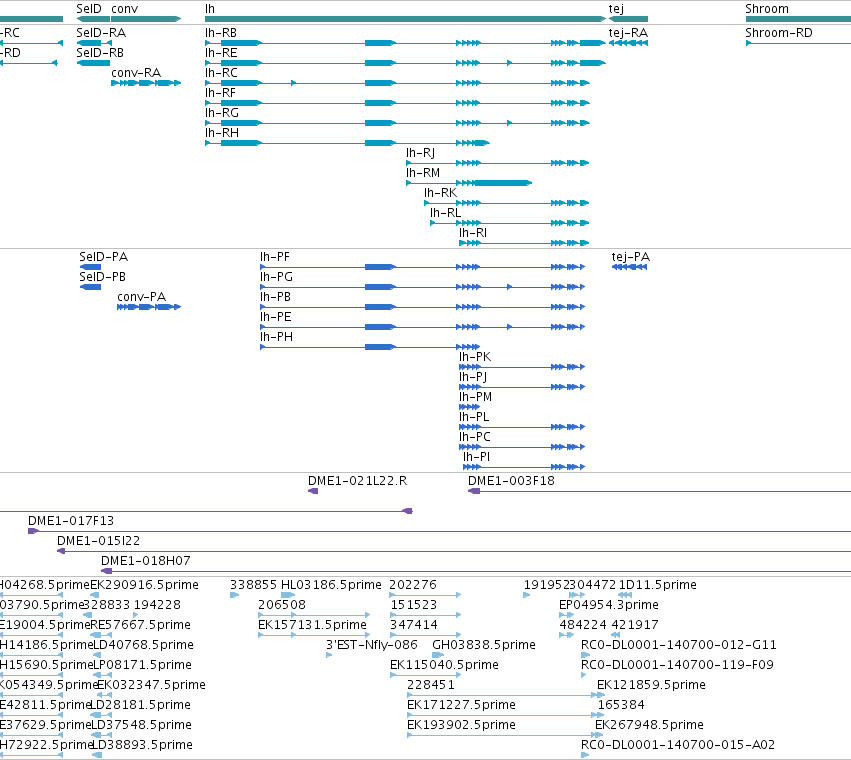This screenshot has width=851, height=760.
Task: Select EST EK032347.5prime
Action: (x=104, y=695)
